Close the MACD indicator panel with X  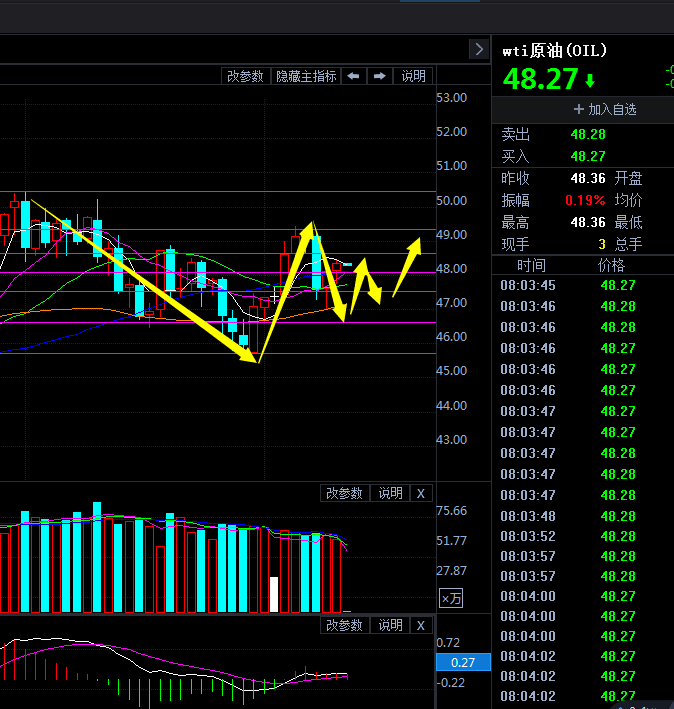click(421, 625)
